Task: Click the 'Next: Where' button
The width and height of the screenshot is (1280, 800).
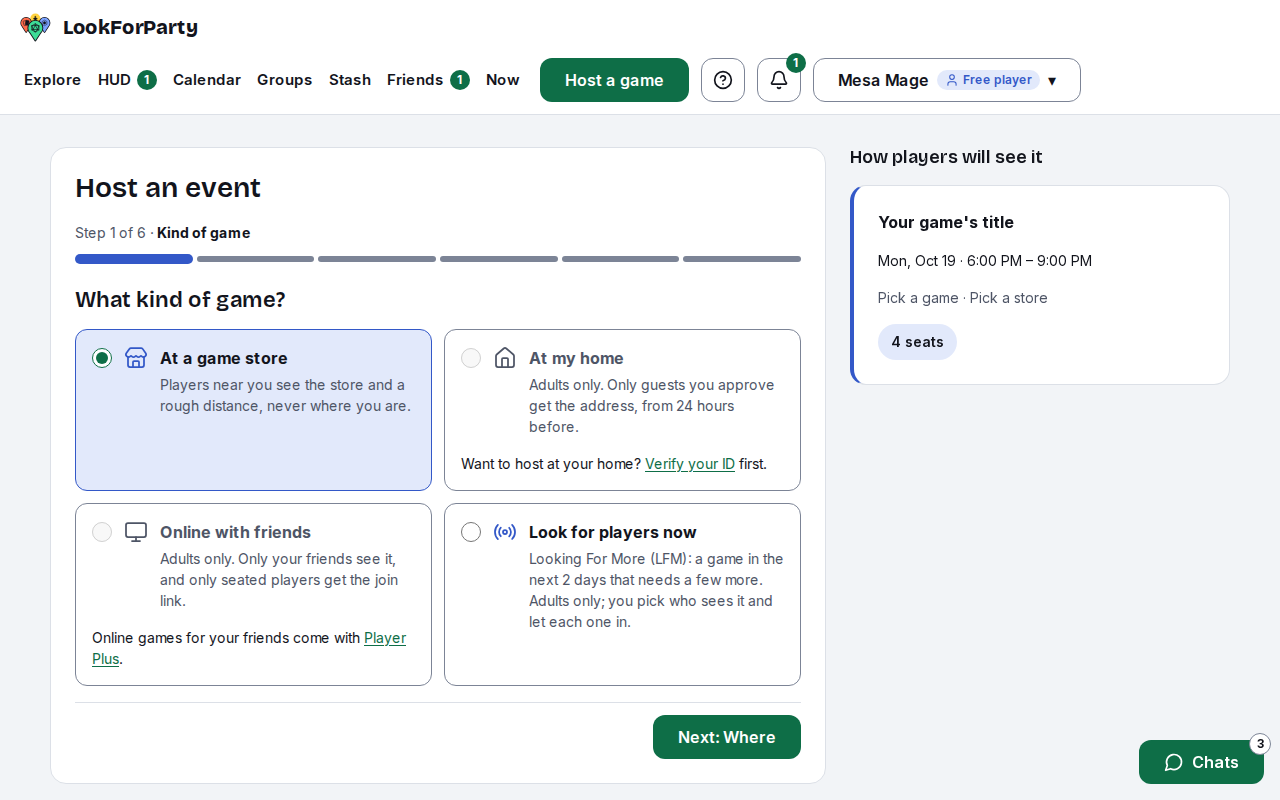Action: pyautogui.click(x=727, y=737)
